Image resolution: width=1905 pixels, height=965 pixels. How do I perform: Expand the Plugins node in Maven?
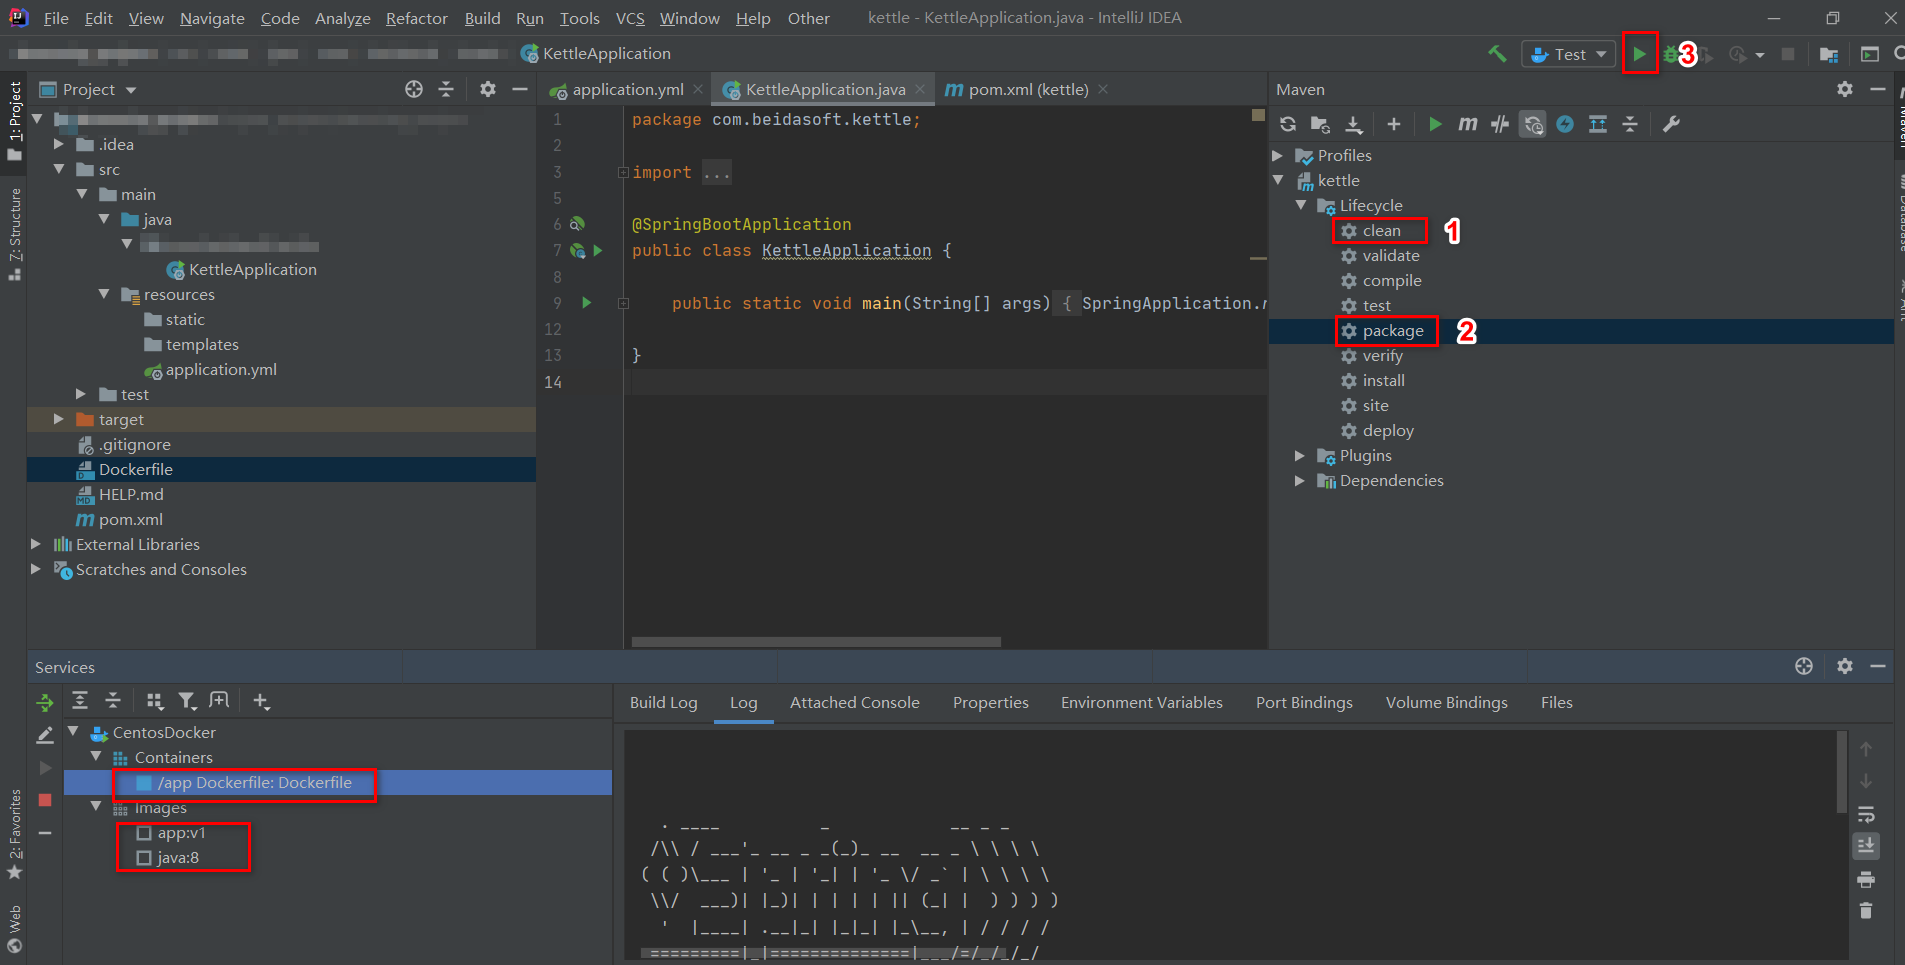[x=1300, y=456]
